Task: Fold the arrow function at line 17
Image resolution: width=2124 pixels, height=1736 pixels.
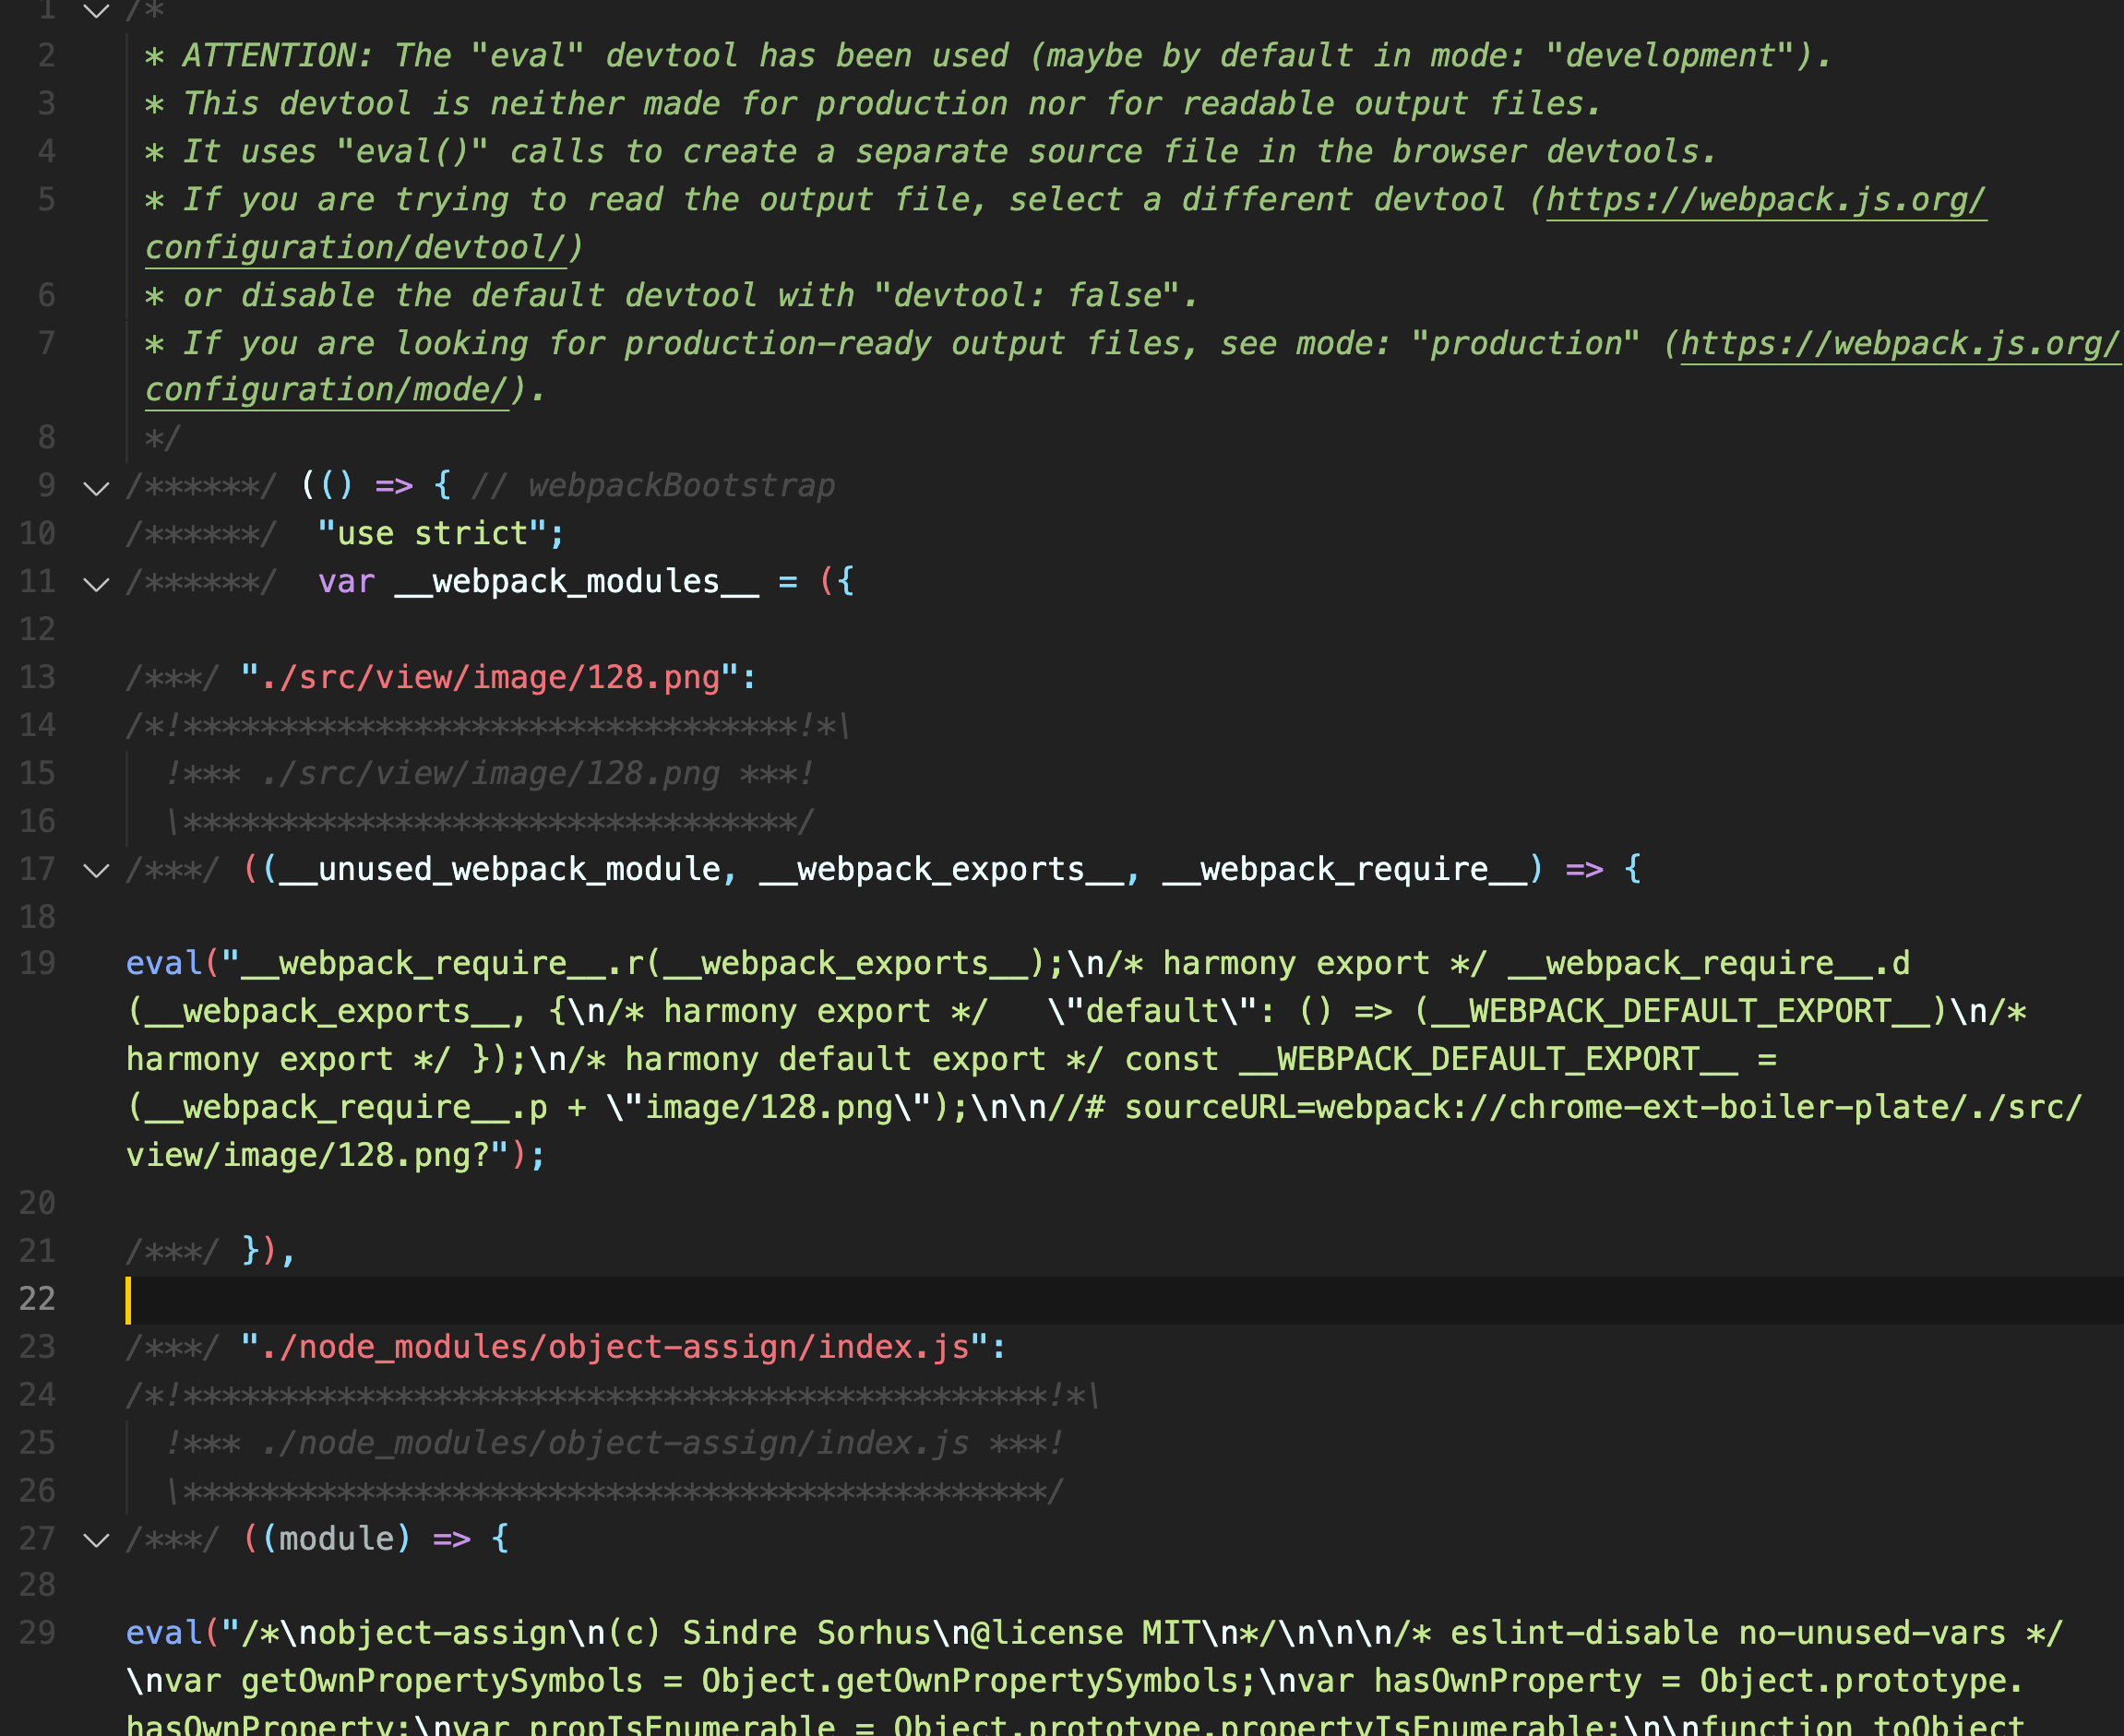Action: (x=96, y=871)
